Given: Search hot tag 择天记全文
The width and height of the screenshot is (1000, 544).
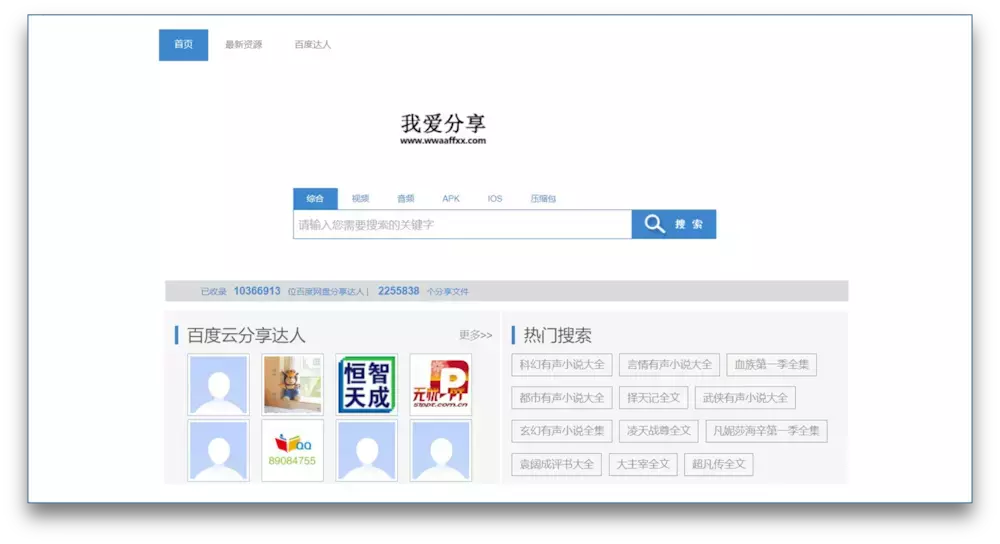Looking at the screenshot, I should tap(654, 398).
